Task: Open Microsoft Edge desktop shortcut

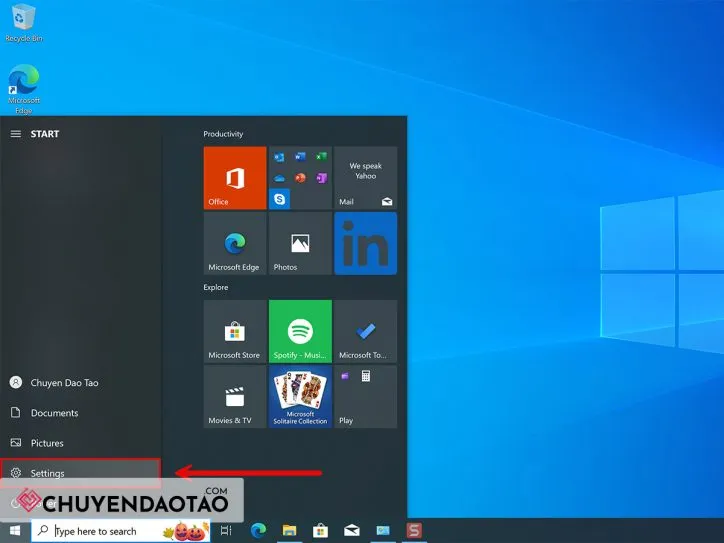Action: (x=24, y=90)
